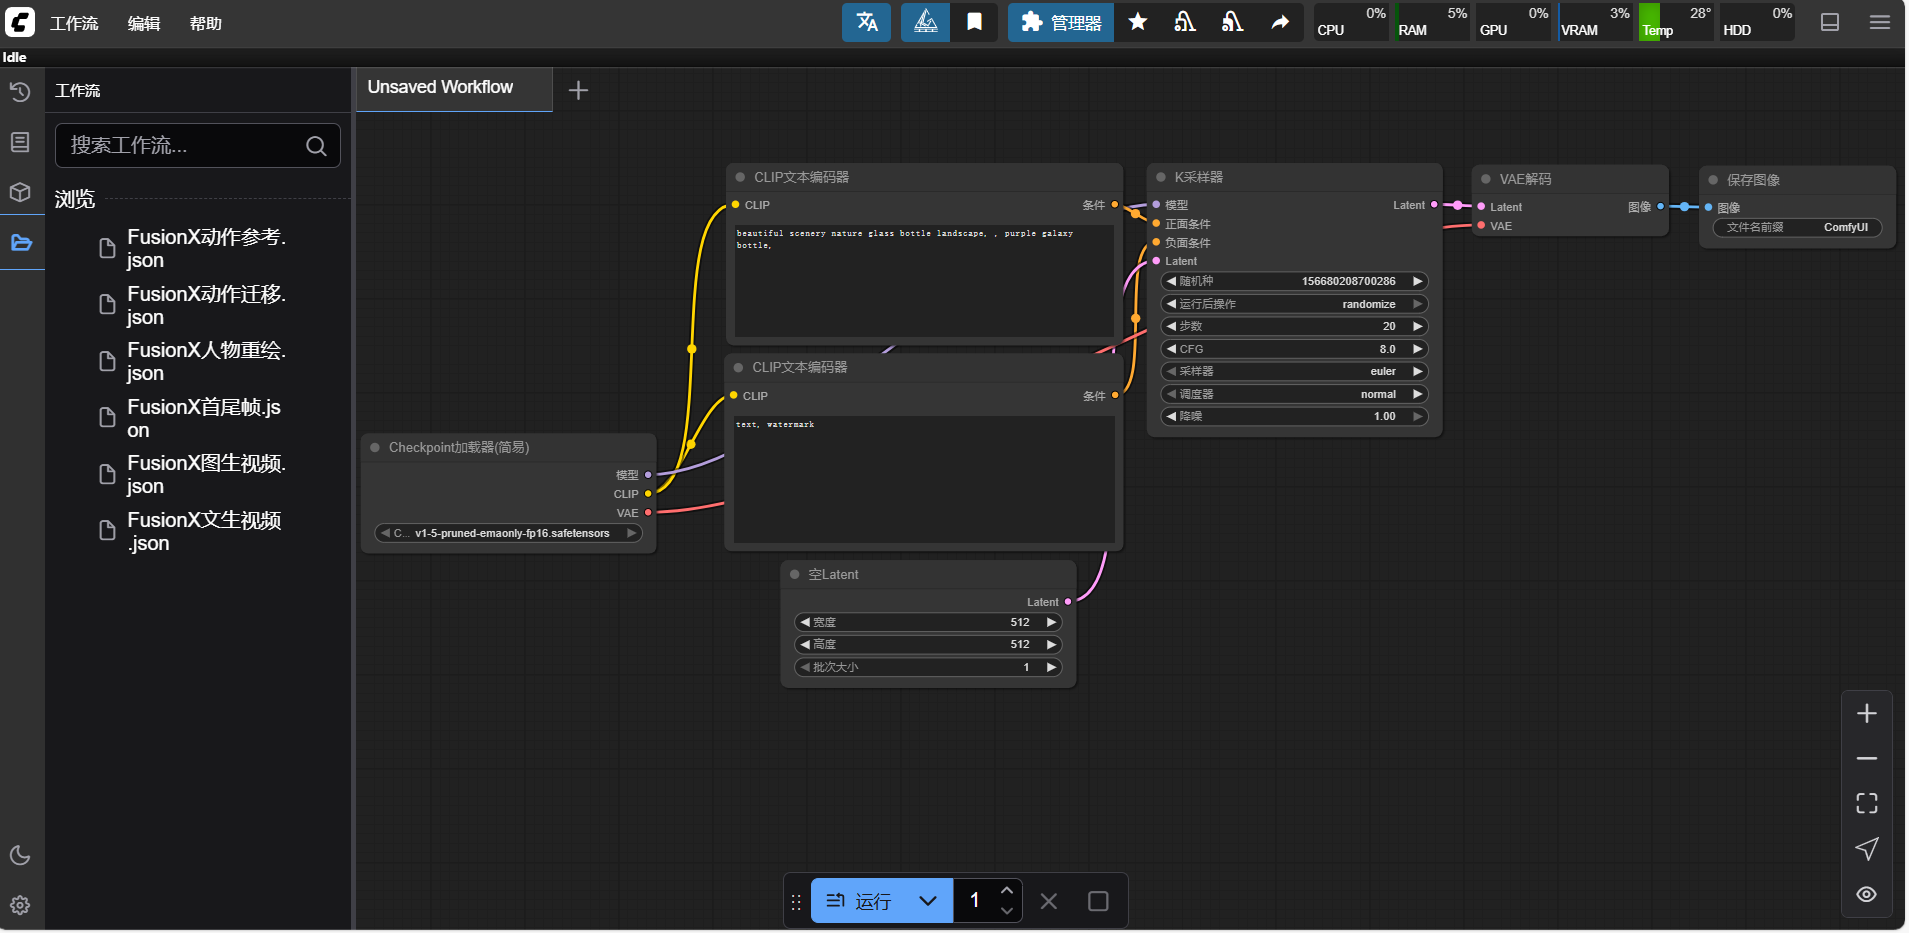Open the queue history sidebar icon
Viewport: 1909px width, 933px height.
pos(20,92)
